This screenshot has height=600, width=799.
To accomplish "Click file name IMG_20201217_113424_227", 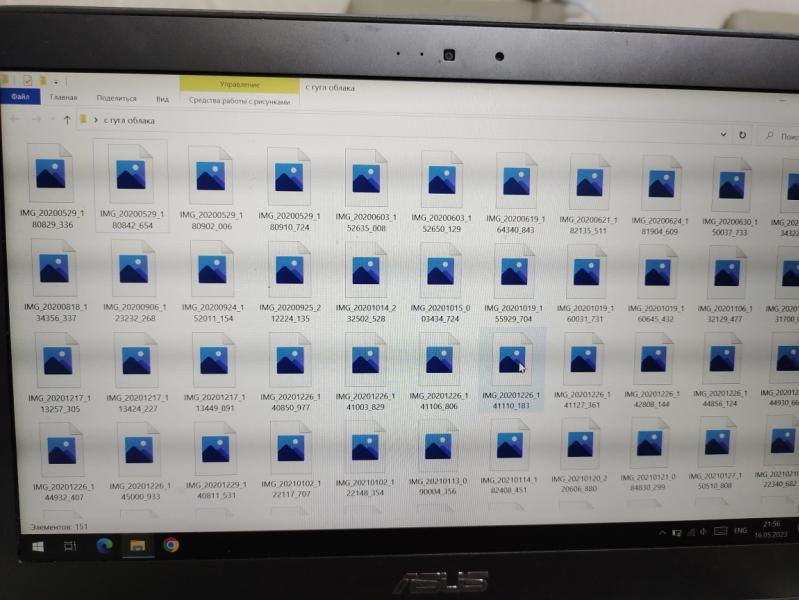I will [x=137, y=403].
